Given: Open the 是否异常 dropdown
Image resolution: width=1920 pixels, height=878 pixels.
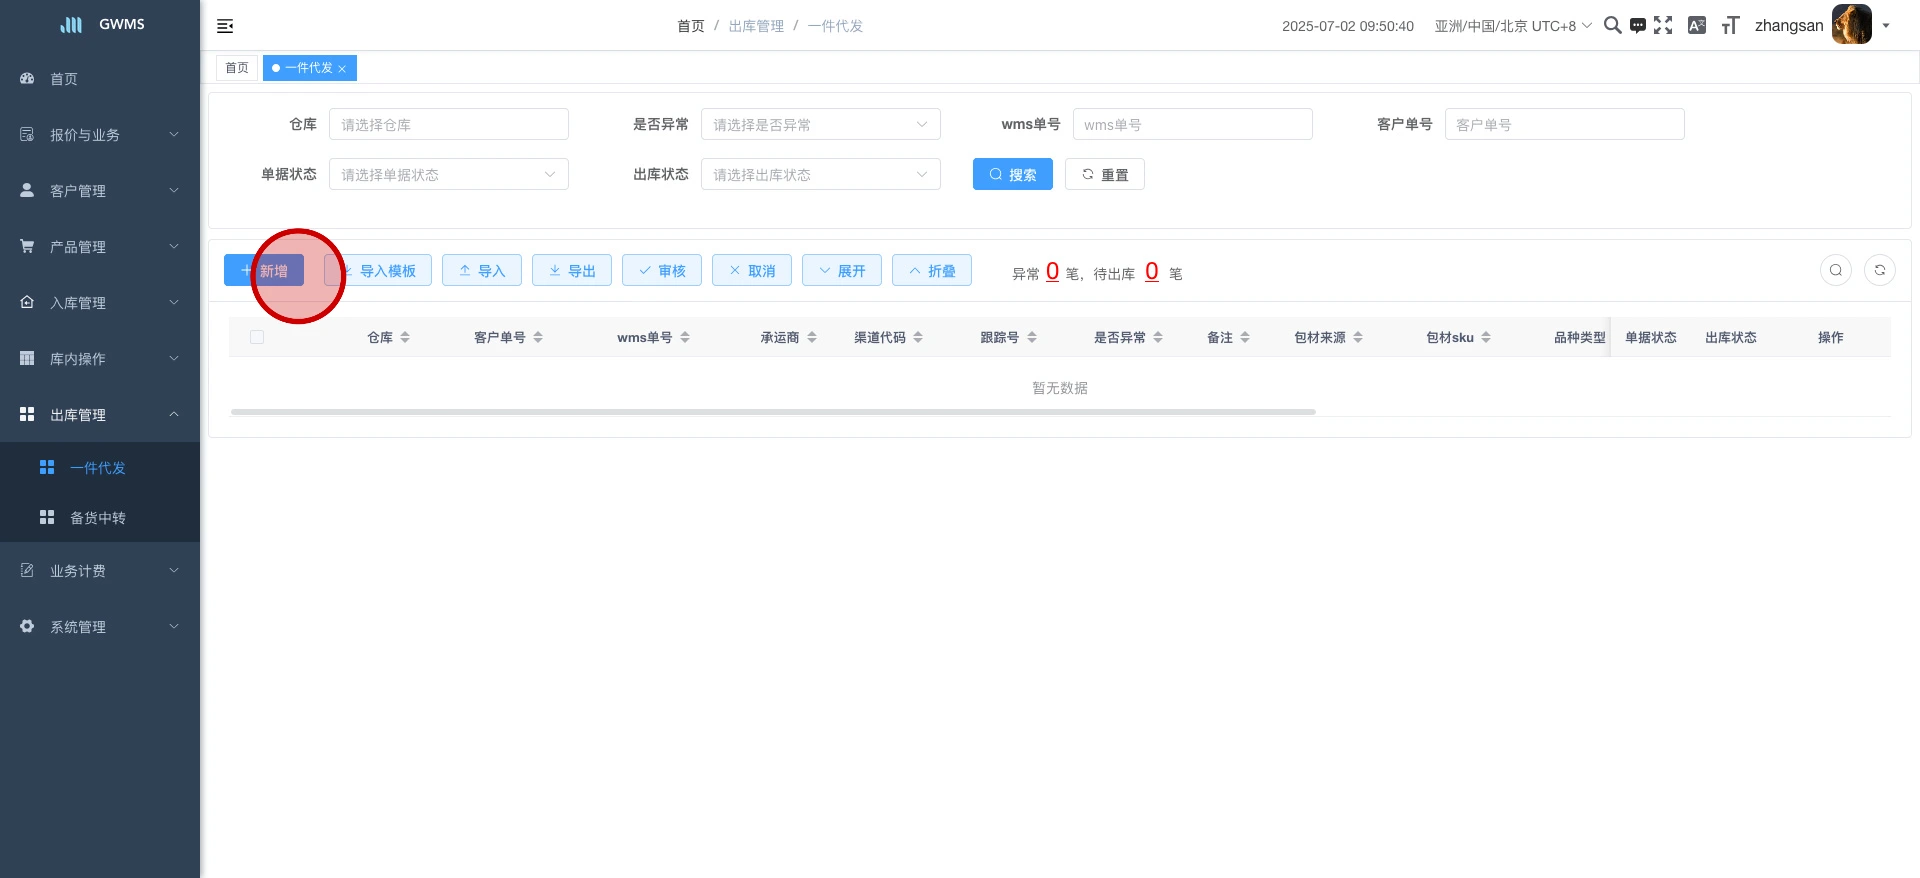Looking at the screenshot, I should (x=820, y=125).
